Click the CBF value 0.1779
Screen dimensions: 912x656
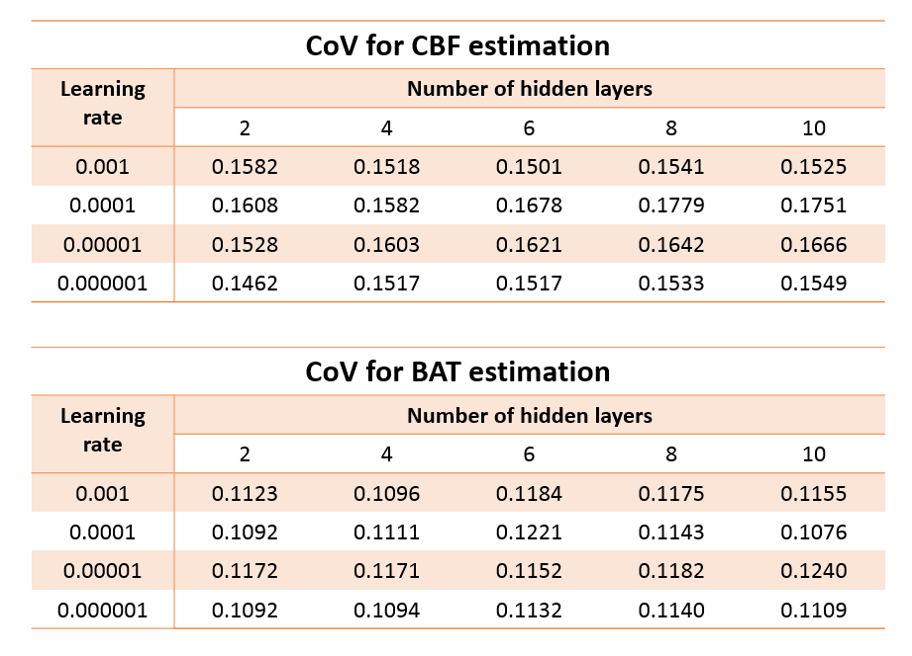[671, 206]
